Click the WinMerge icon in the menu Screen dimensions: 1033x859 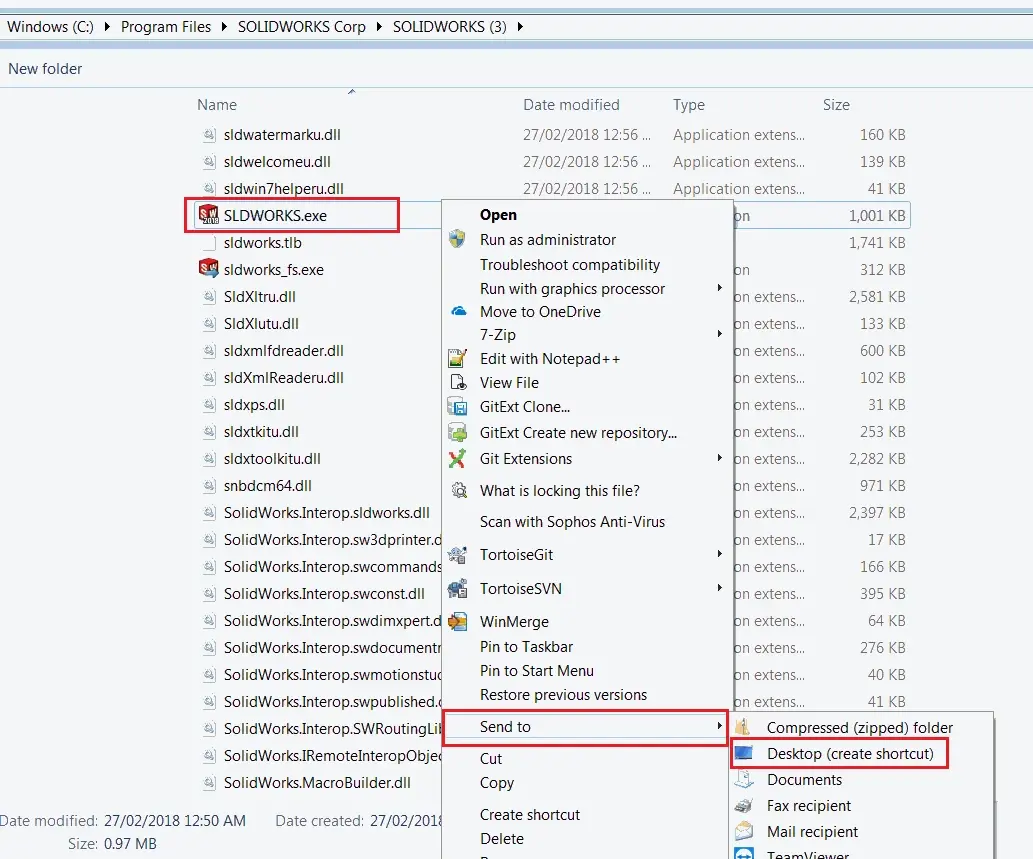point(458,621)
